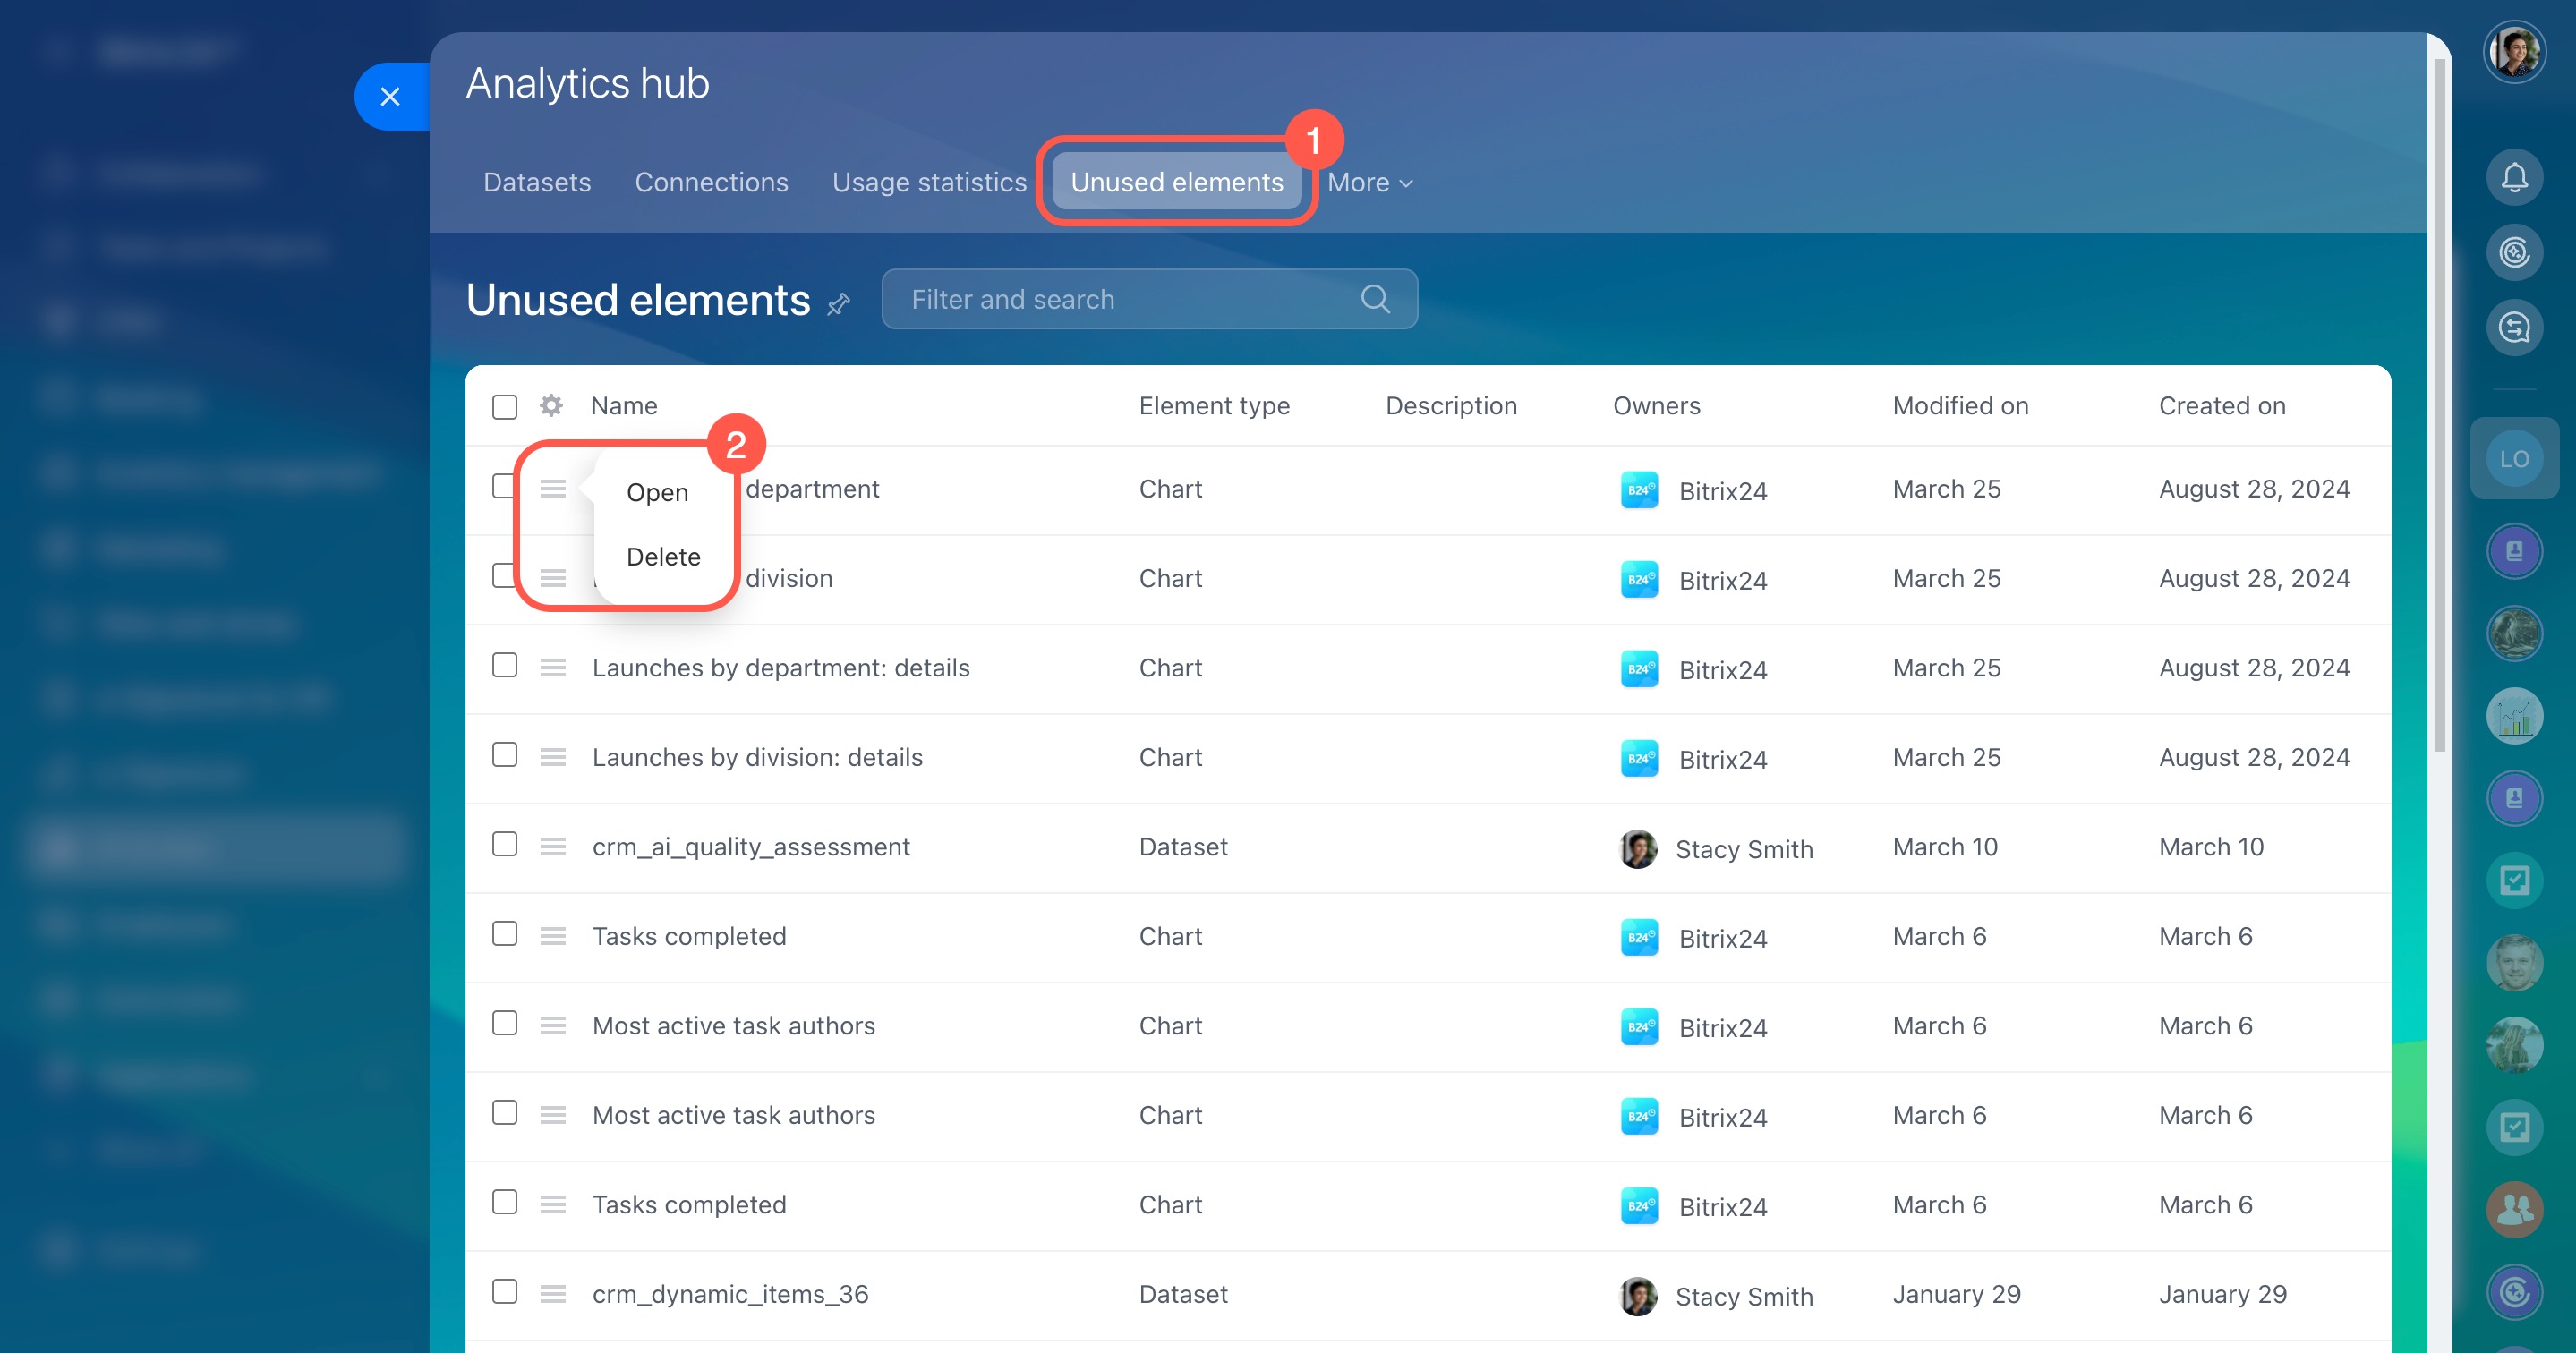Image resolution: width=2576 pixels, height=1353 pixels.
Task: Click the magnifier search icon
Action: (1375, 299)
